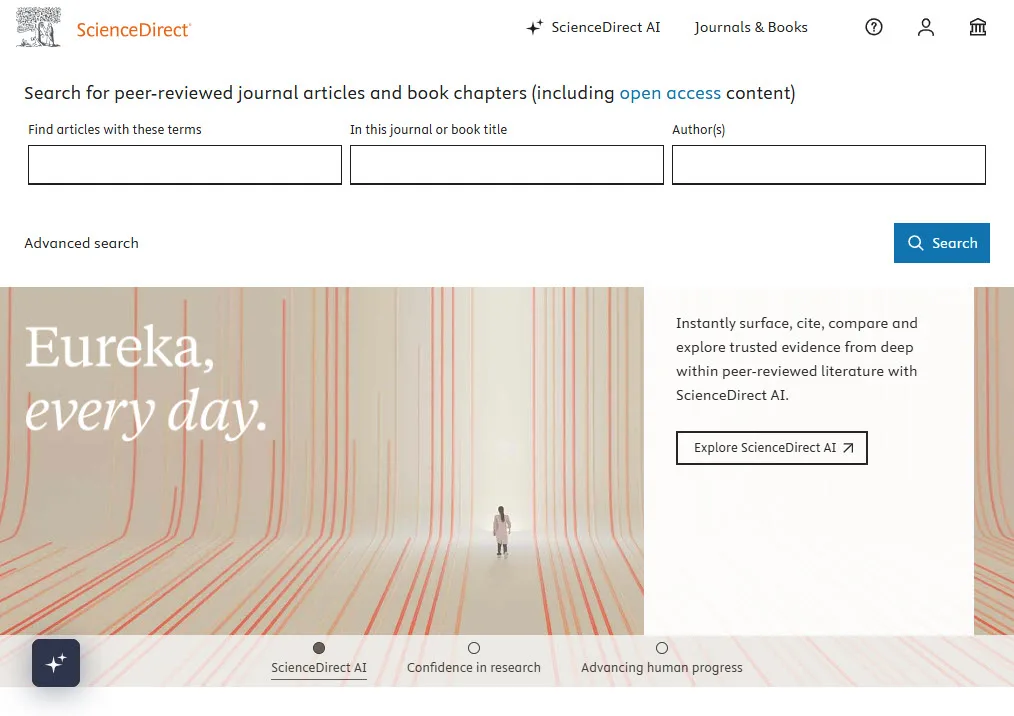Click the Search button
Screen dimensions: 1014x716
(x=941, y=243)
